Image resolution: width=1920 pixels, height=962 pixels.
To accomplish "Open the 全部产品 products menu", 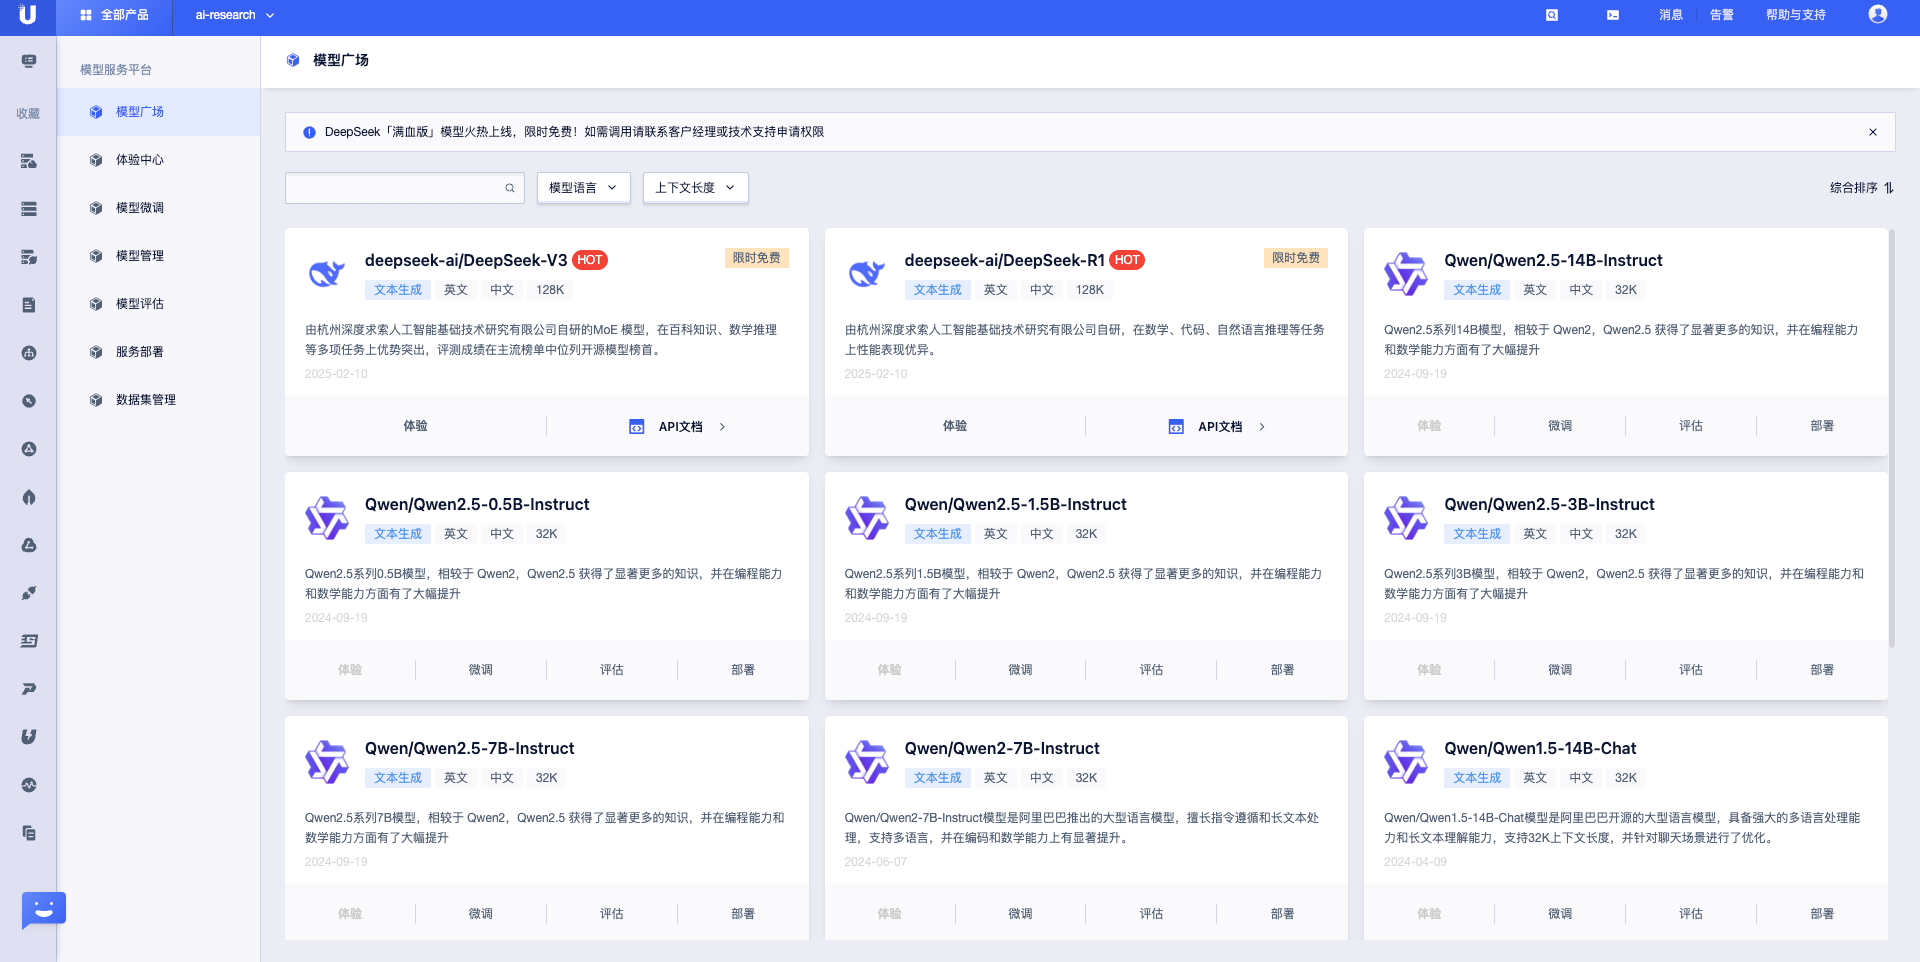I will click(115, 15).
